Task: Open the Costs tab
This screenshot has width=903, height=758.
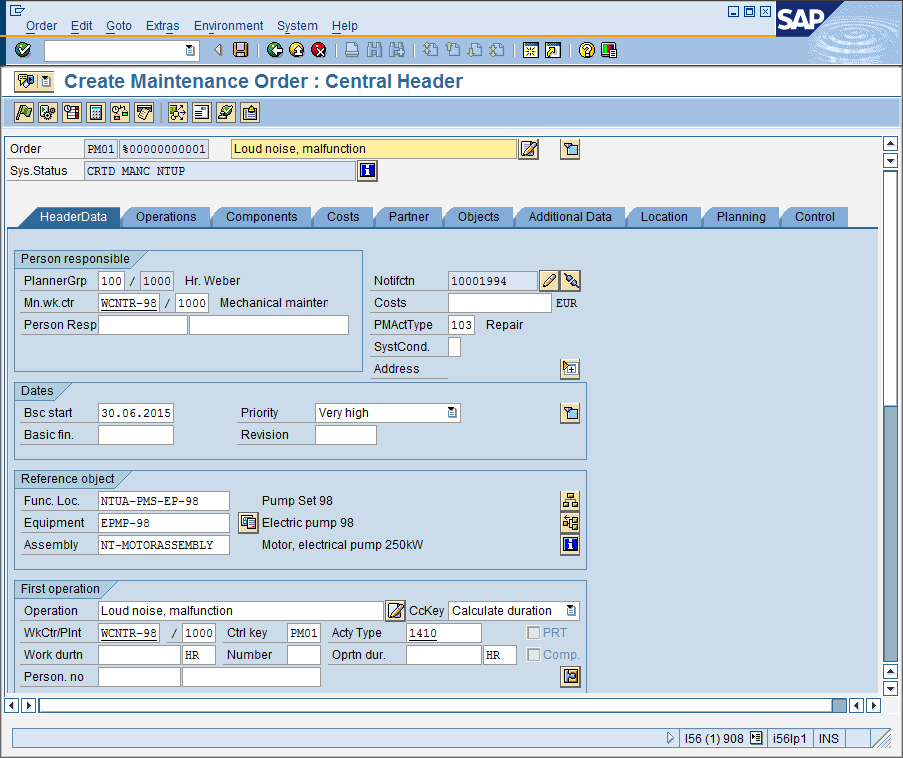Action: pyautogui.click(x=343, y=217)
